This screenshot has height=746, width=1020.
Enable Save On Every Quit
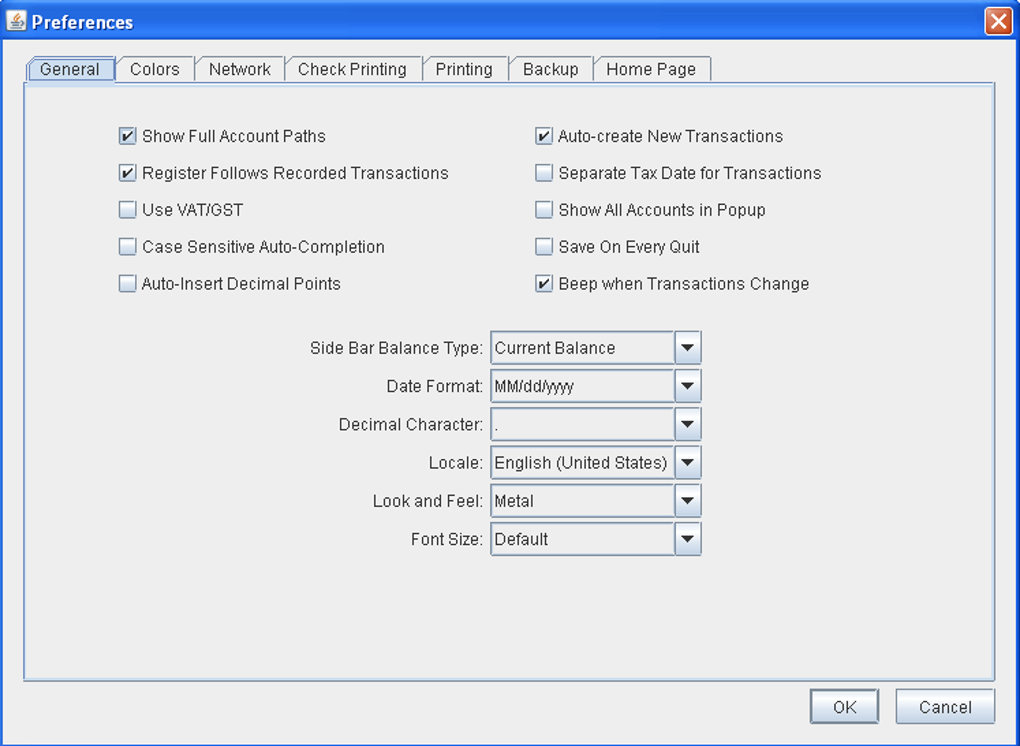tap(544, 247)
